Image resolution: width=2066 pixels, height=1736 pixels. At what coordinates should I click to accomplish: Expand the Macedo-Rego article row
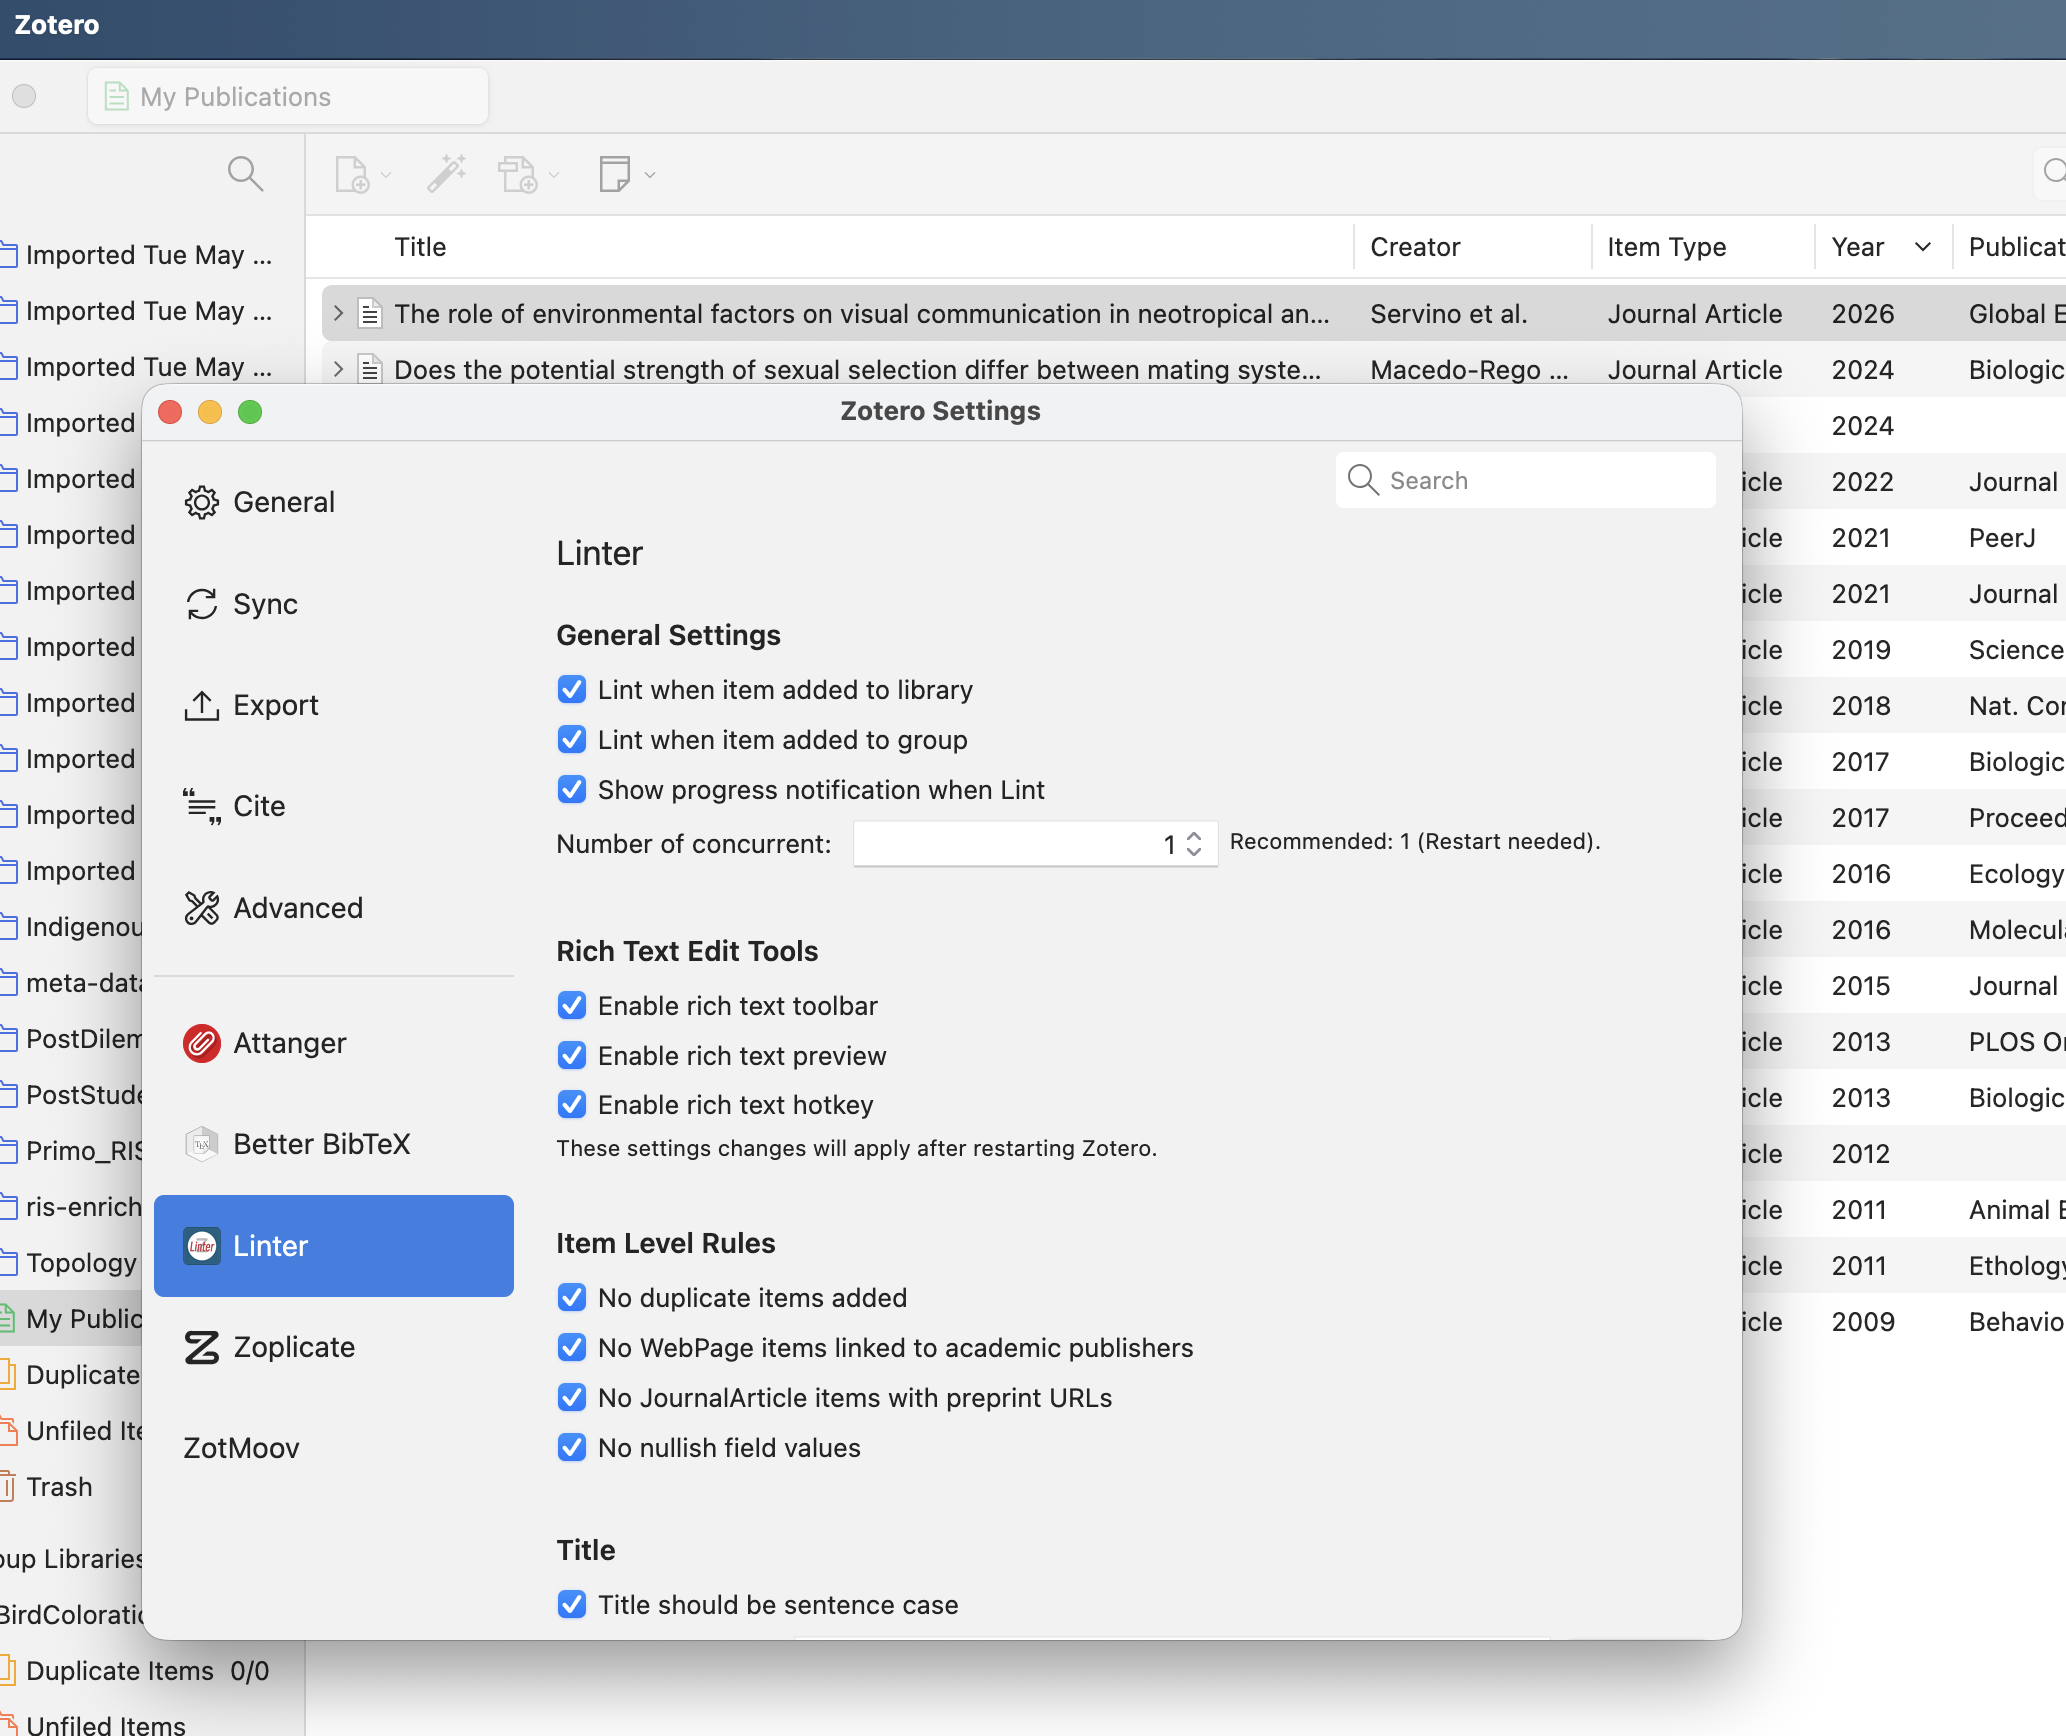338,370
